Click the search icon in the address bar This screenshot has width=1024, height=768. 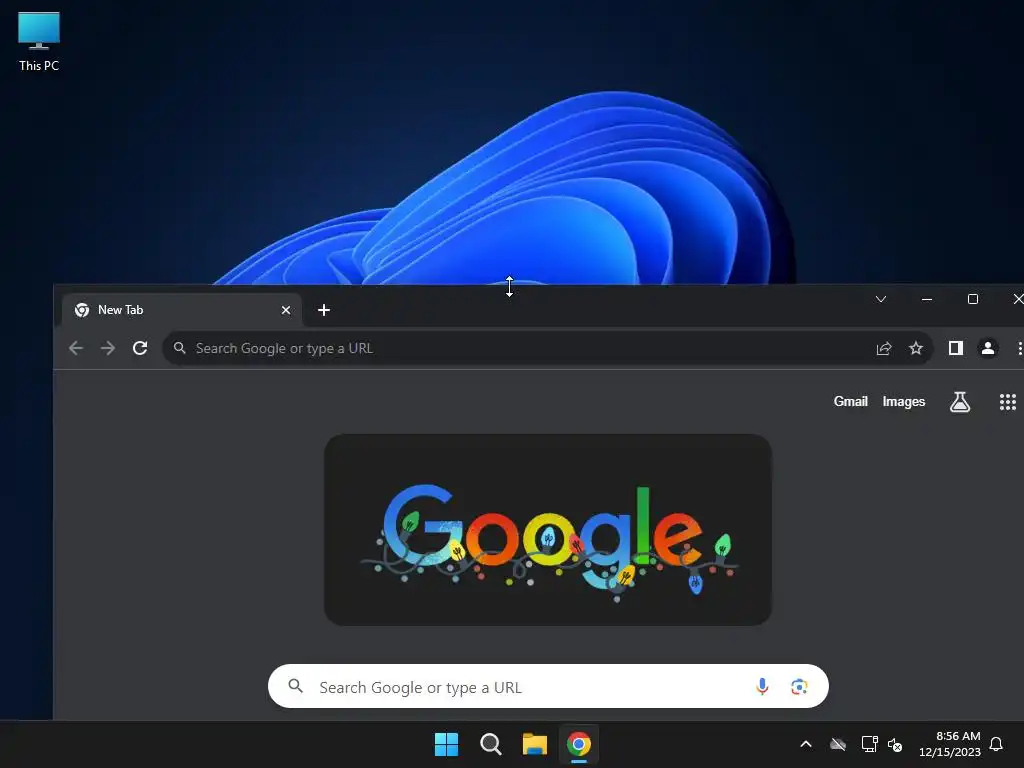tap(180, 348)
